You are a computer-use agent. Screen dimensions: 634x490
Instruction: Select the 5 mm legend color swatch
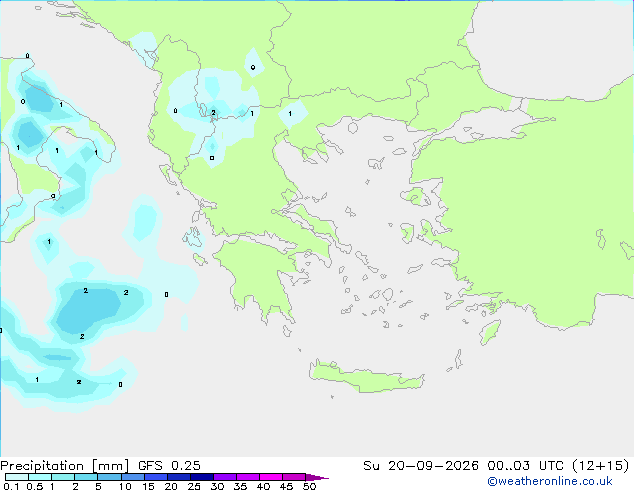pos(109,477)
